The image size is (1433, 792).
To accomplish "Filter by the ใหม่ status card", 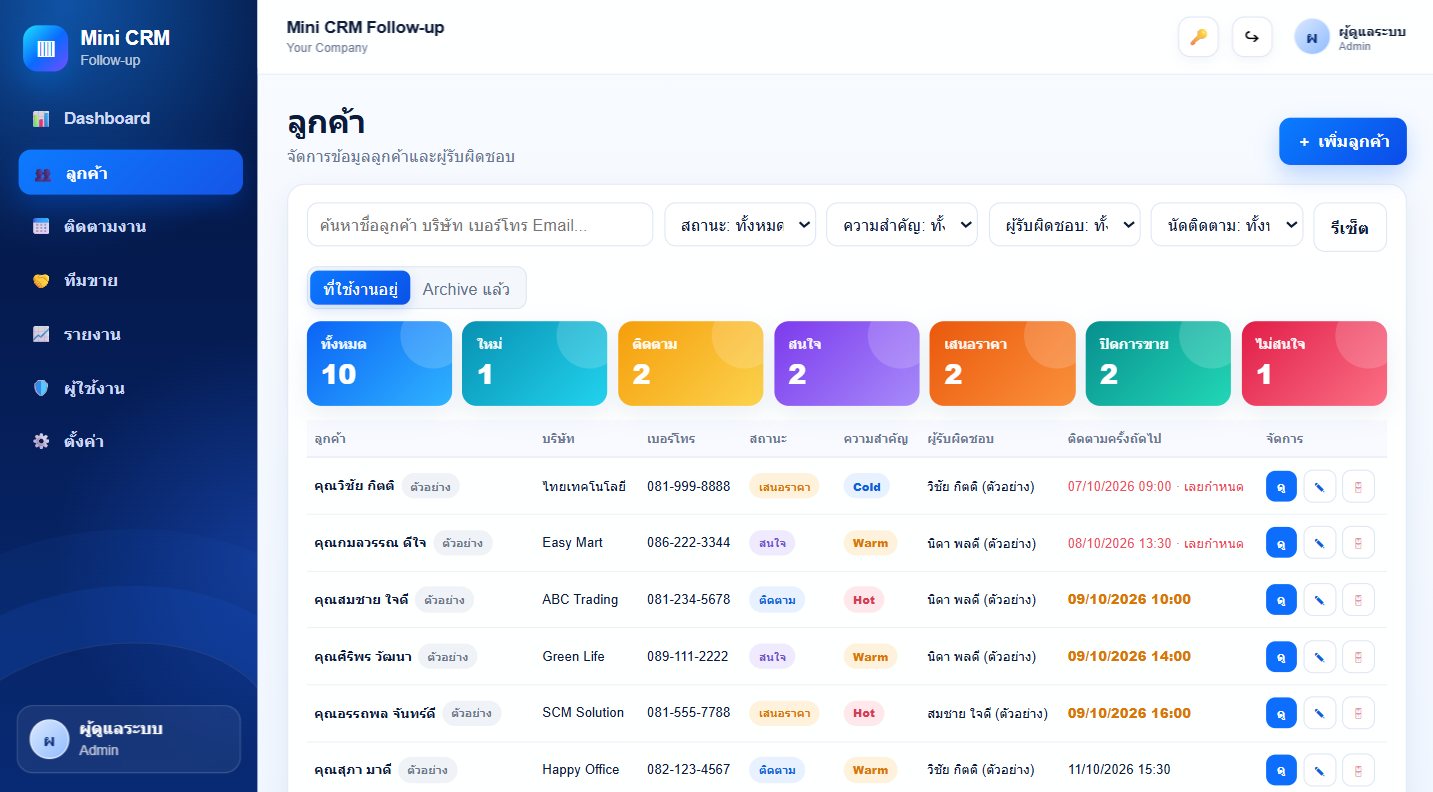I will [534, 363].
